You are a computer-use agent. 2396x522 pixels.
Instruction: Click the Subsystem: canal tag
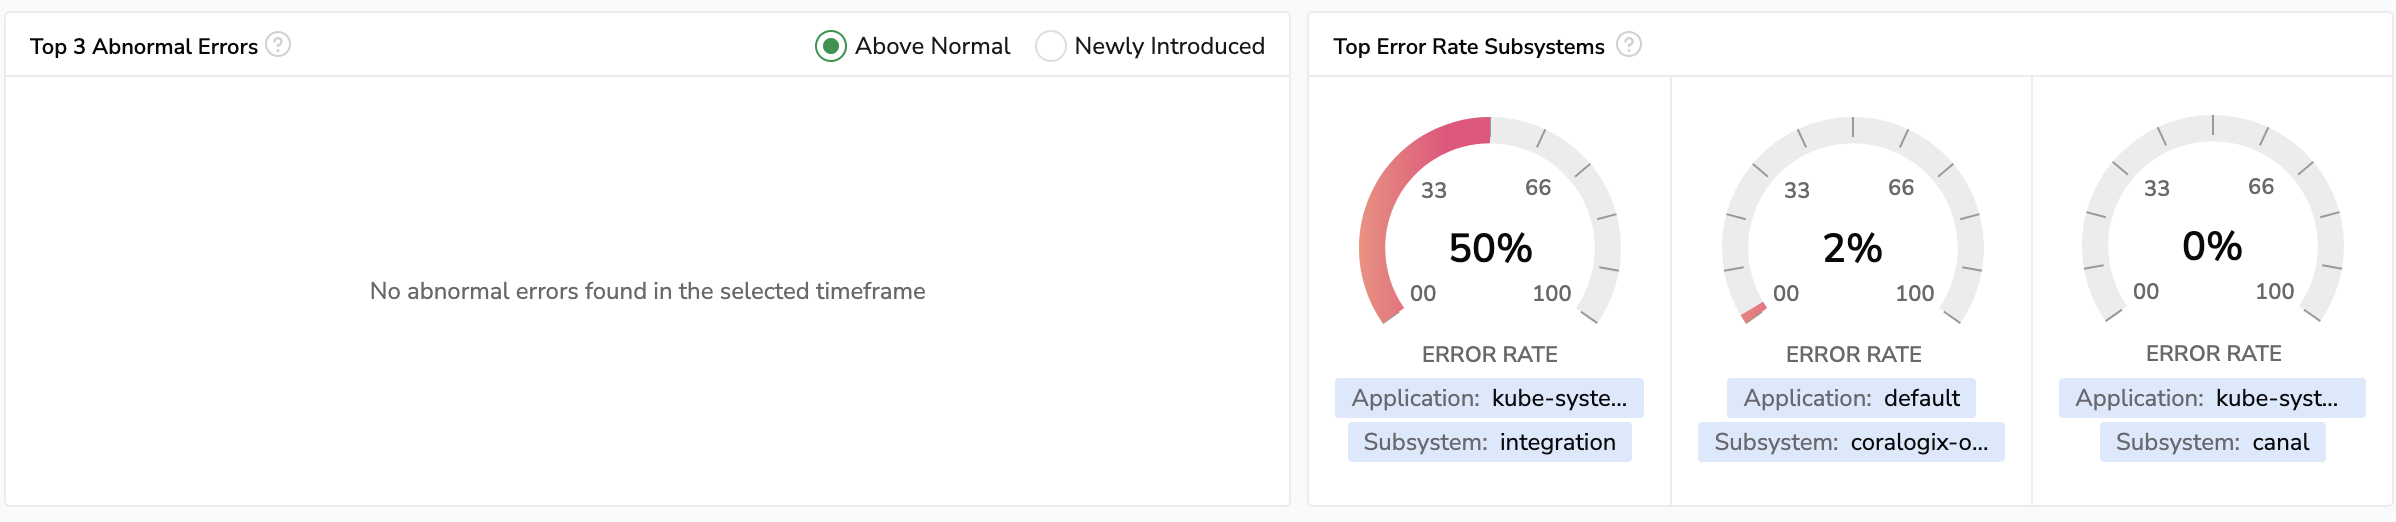pyautogui.click(x=2212, y=442)
